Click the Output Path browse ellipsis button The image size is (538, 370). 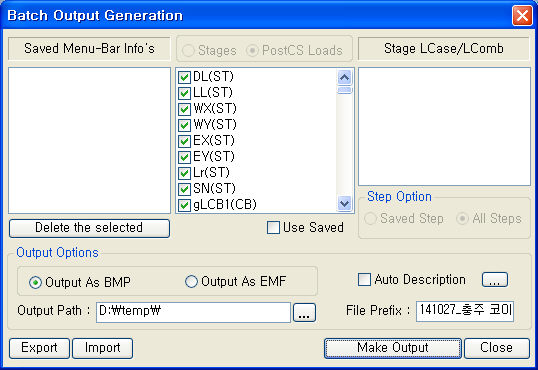click(304, 313)
